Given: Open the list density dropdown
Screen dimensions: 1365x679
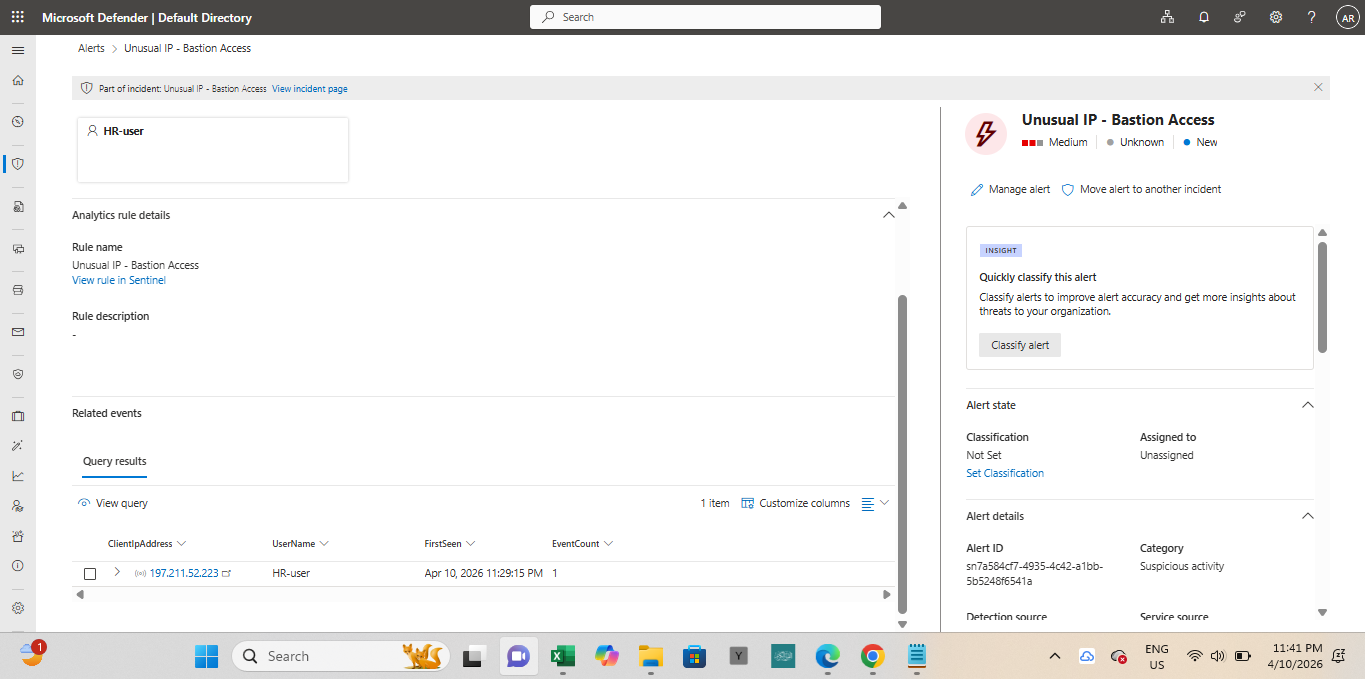Looking at the screenshot, I should 875,503.
